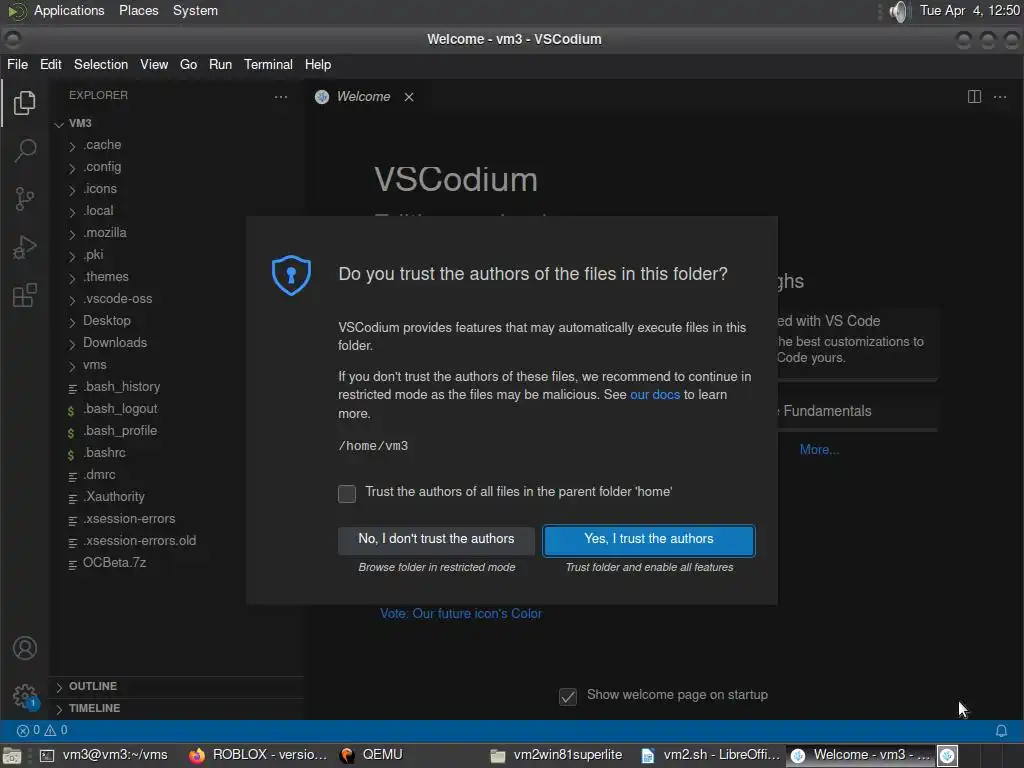Switch to vm2win81superlite folder taskbar item
The height and width of the screenshot is (768, 1024).
pyautogui.click(x=556, y=755)
